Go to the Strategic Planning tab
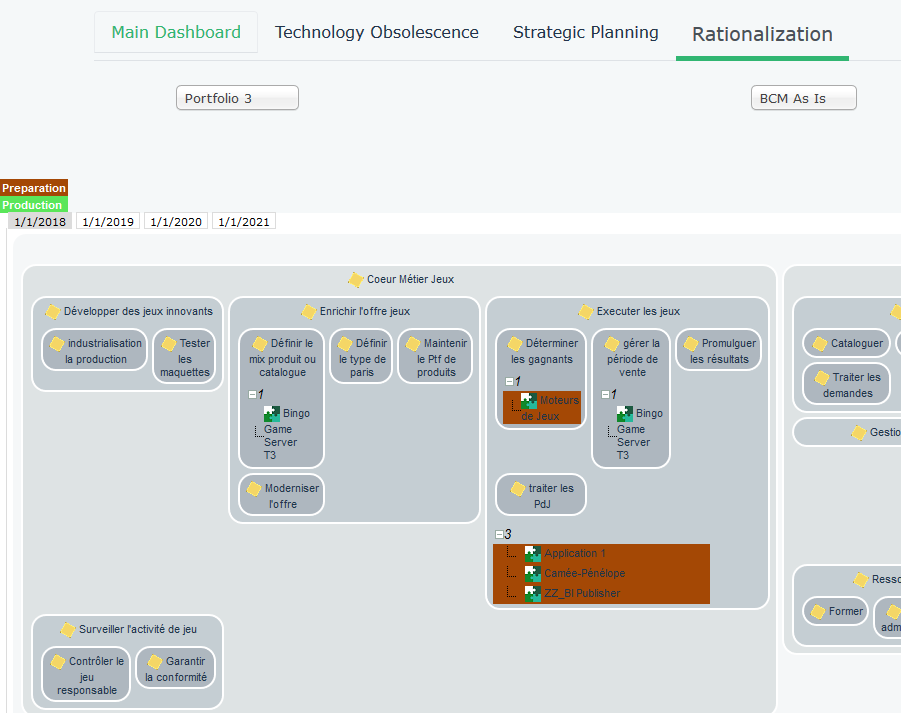901x713 pixels. pyautogui.click(x=585, y=32)
